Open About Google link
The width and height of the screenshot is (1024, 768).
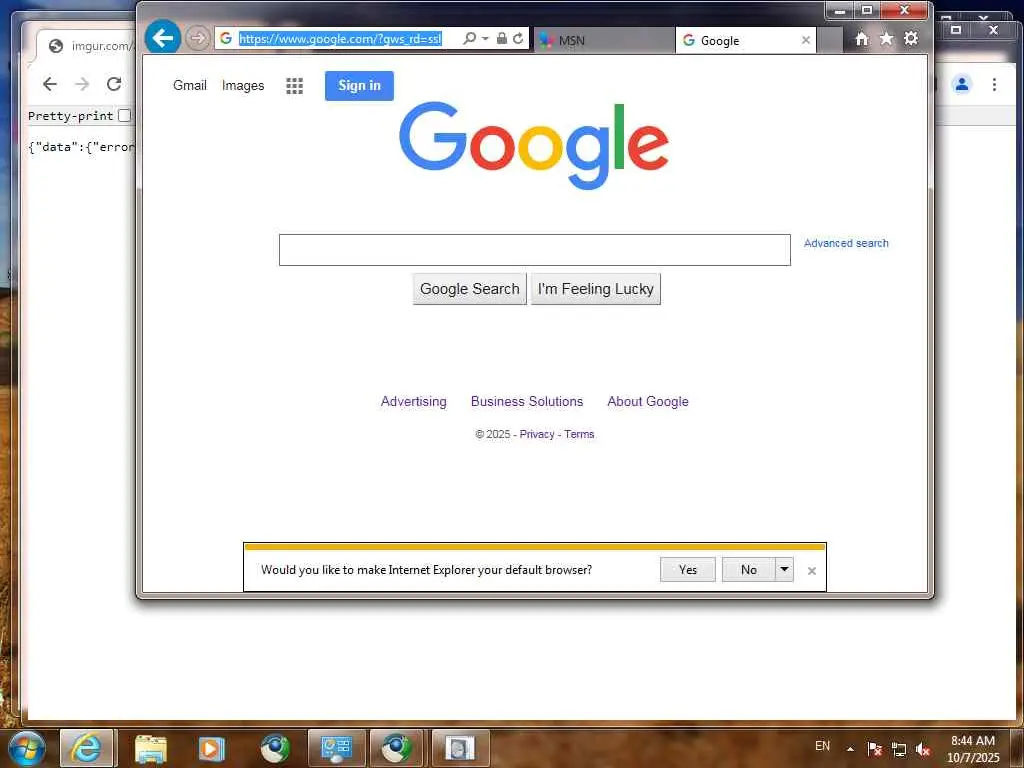tap(648, 401)
